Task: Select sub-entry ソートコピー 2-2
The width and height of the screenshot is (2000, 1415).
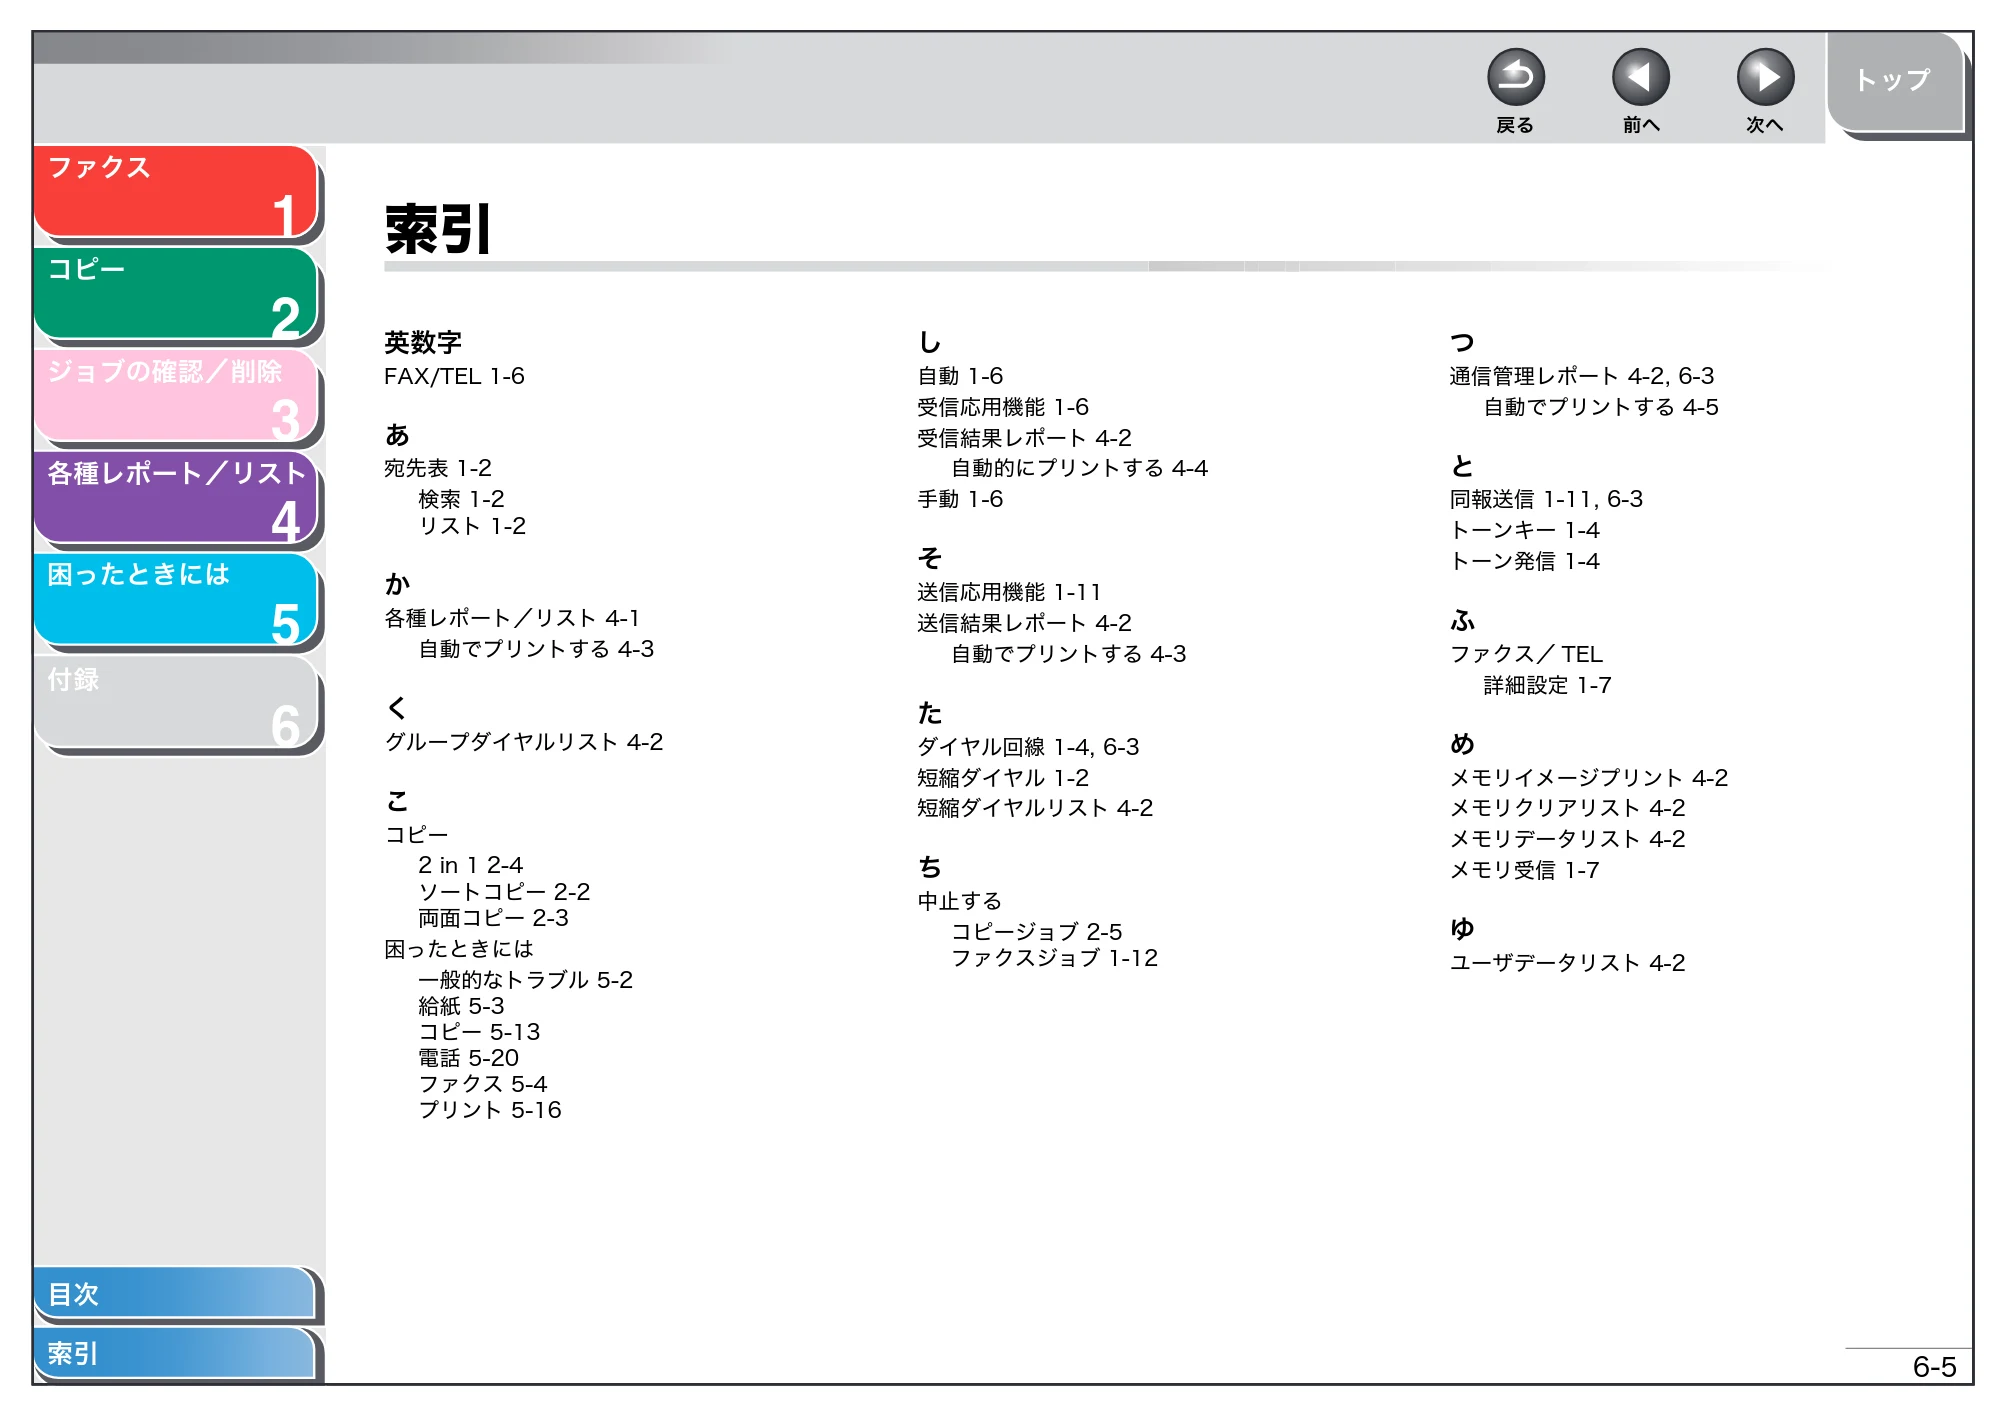Action: click(504, 891)
